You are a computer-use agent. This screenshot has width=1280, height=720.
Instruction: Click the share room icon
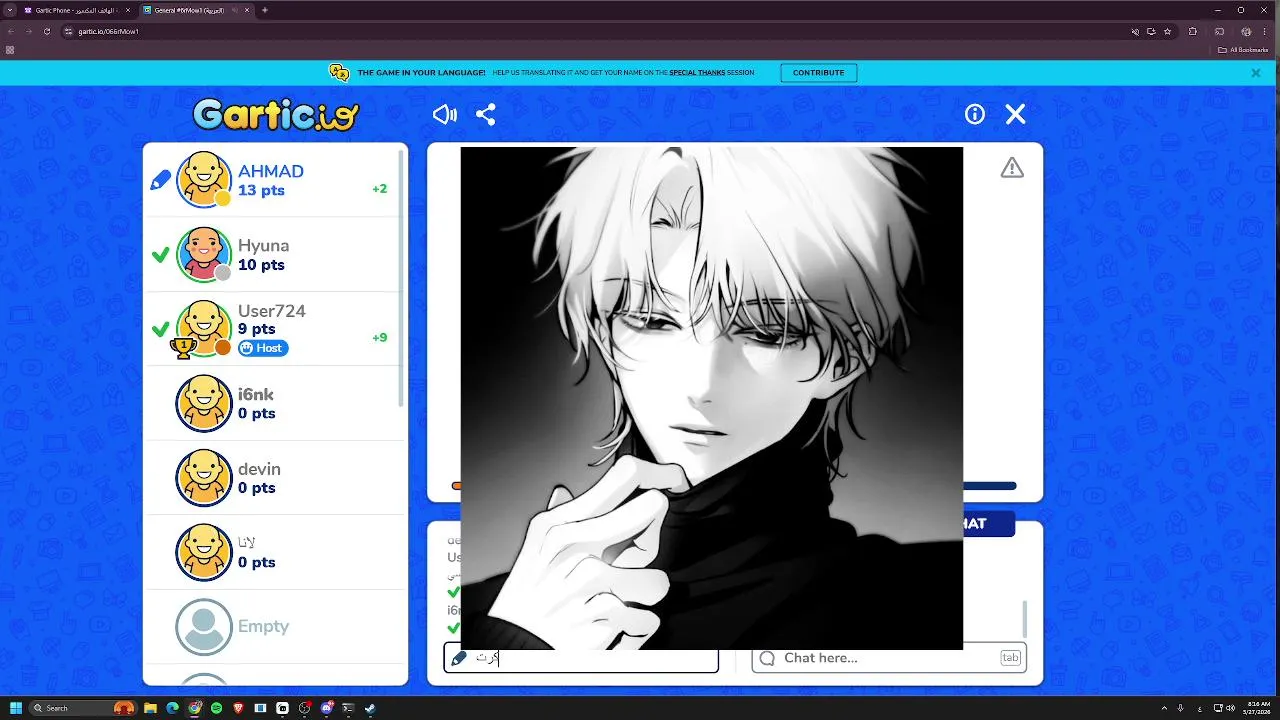[x=486, y=115]
